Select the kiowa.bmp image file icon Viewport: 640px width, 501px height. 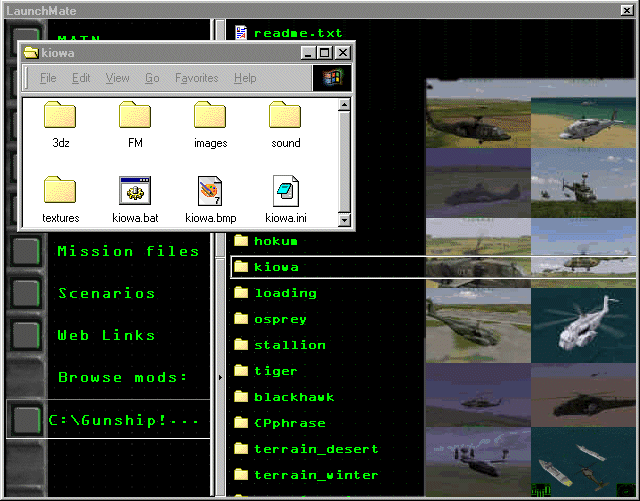210,191
